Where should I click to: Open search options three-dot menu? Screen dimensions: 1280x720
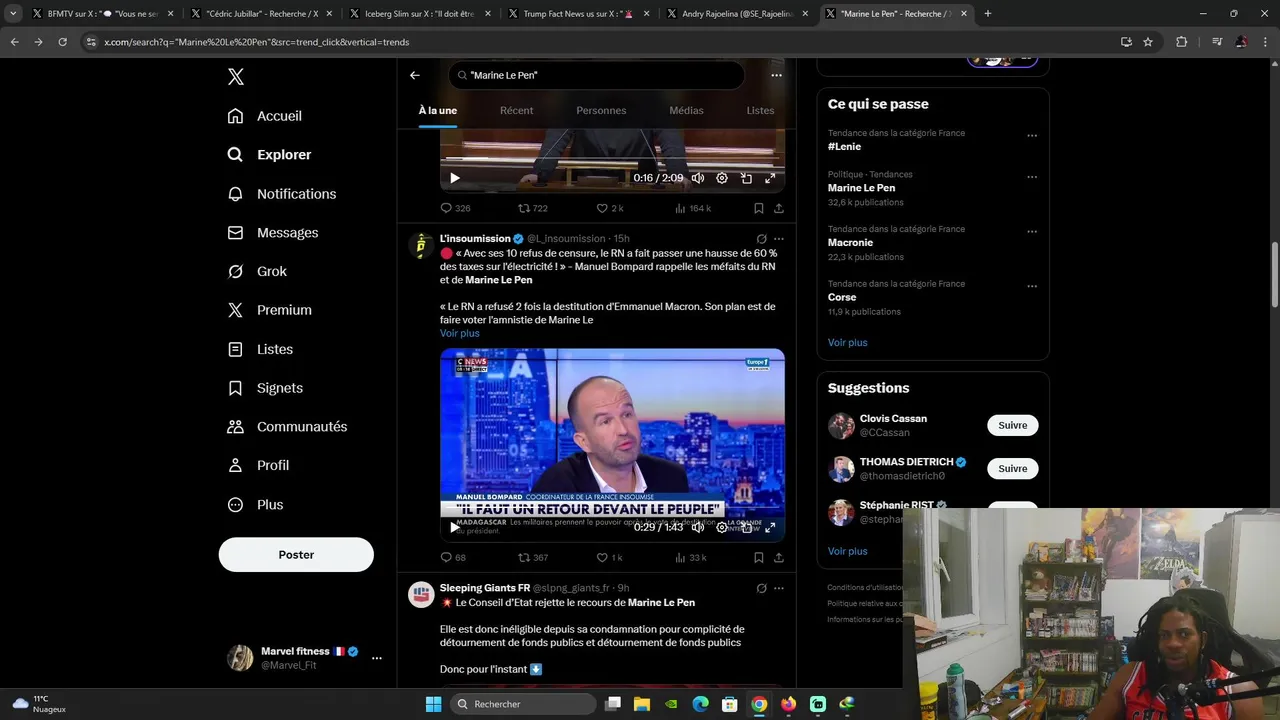776,75
